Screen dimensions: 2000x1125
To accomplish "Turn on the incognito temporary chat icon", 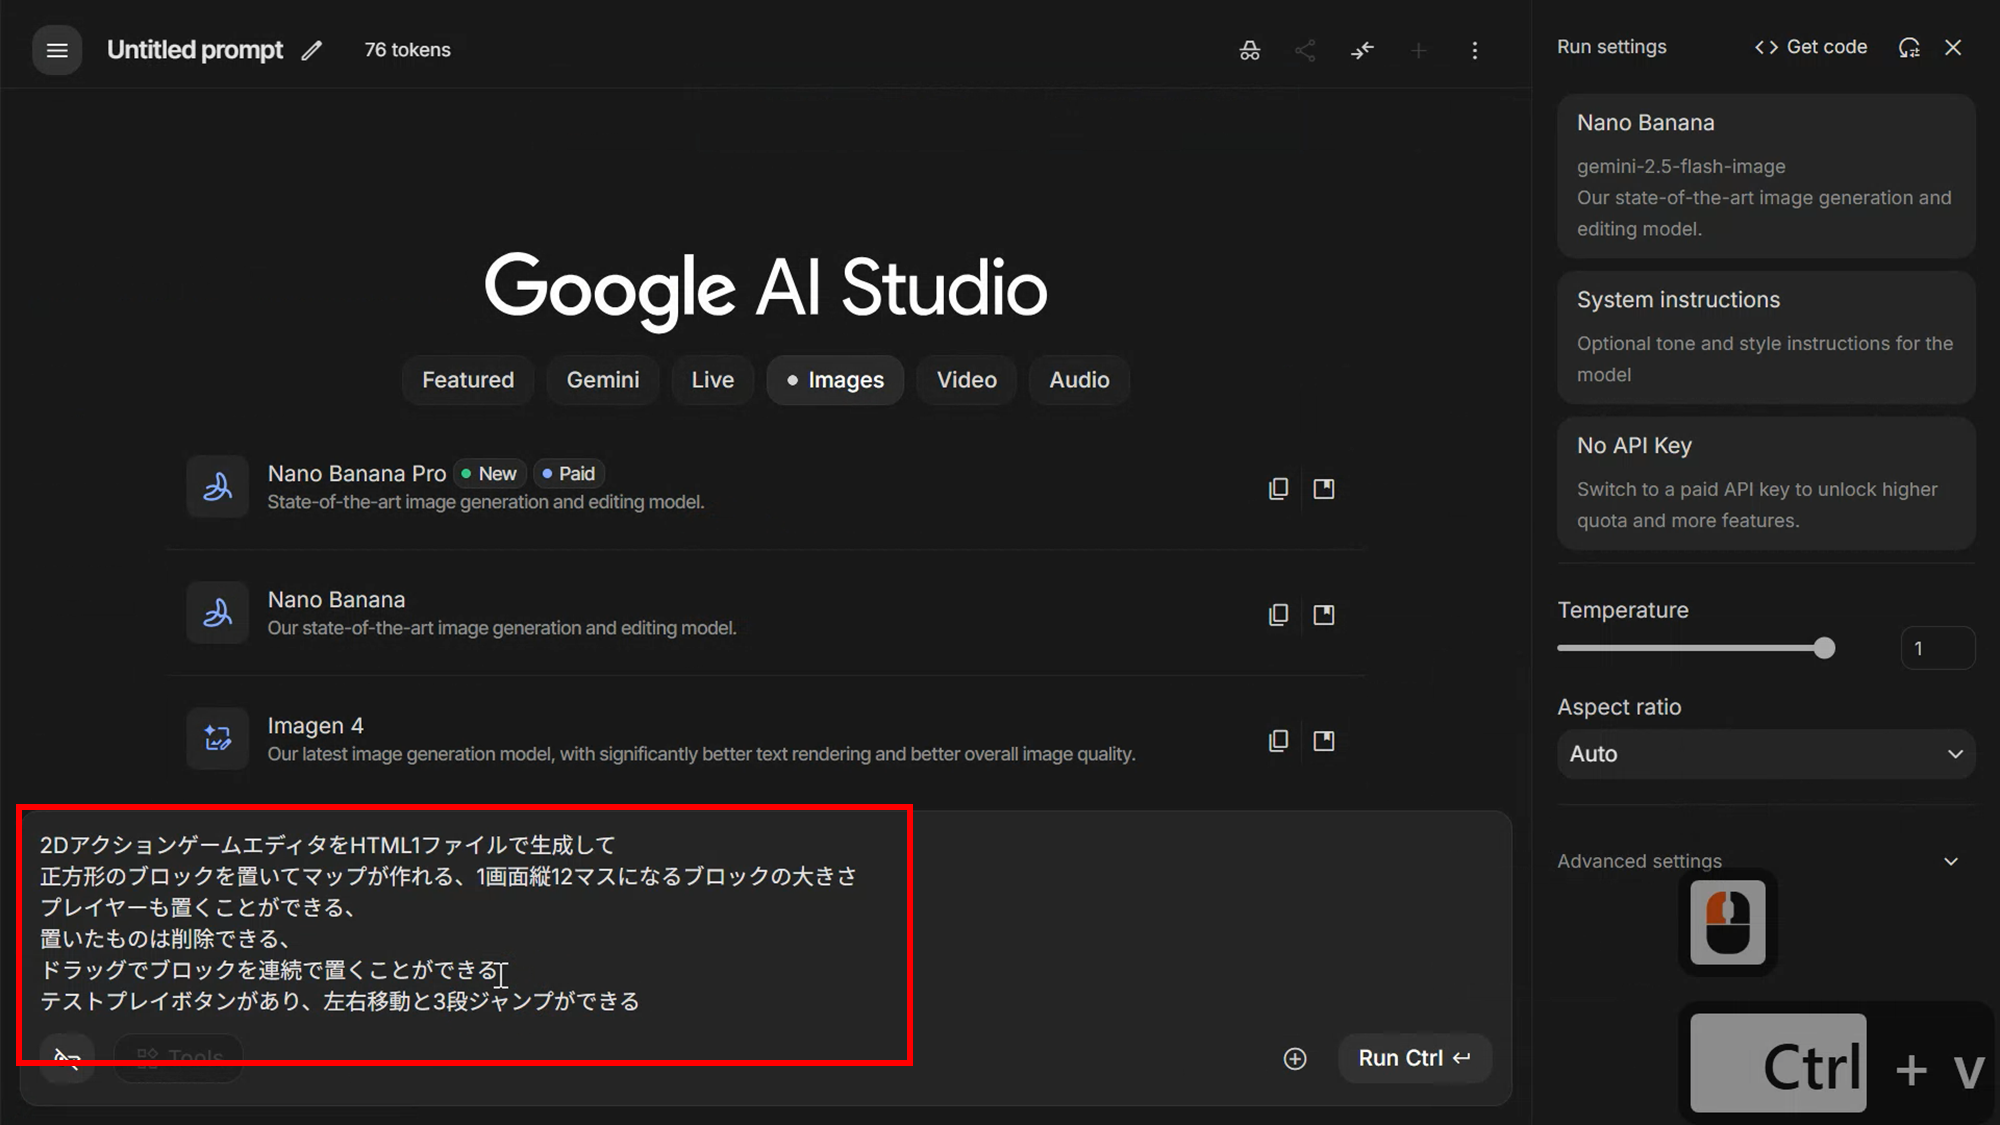I will (x=1249, y=50).
